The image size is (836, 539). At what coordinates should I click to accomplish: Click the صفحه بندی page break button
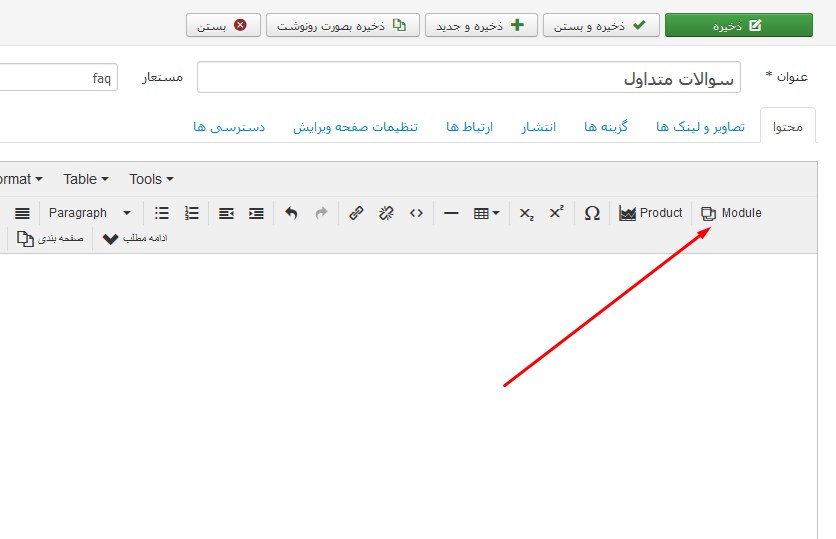click(50, 238)
